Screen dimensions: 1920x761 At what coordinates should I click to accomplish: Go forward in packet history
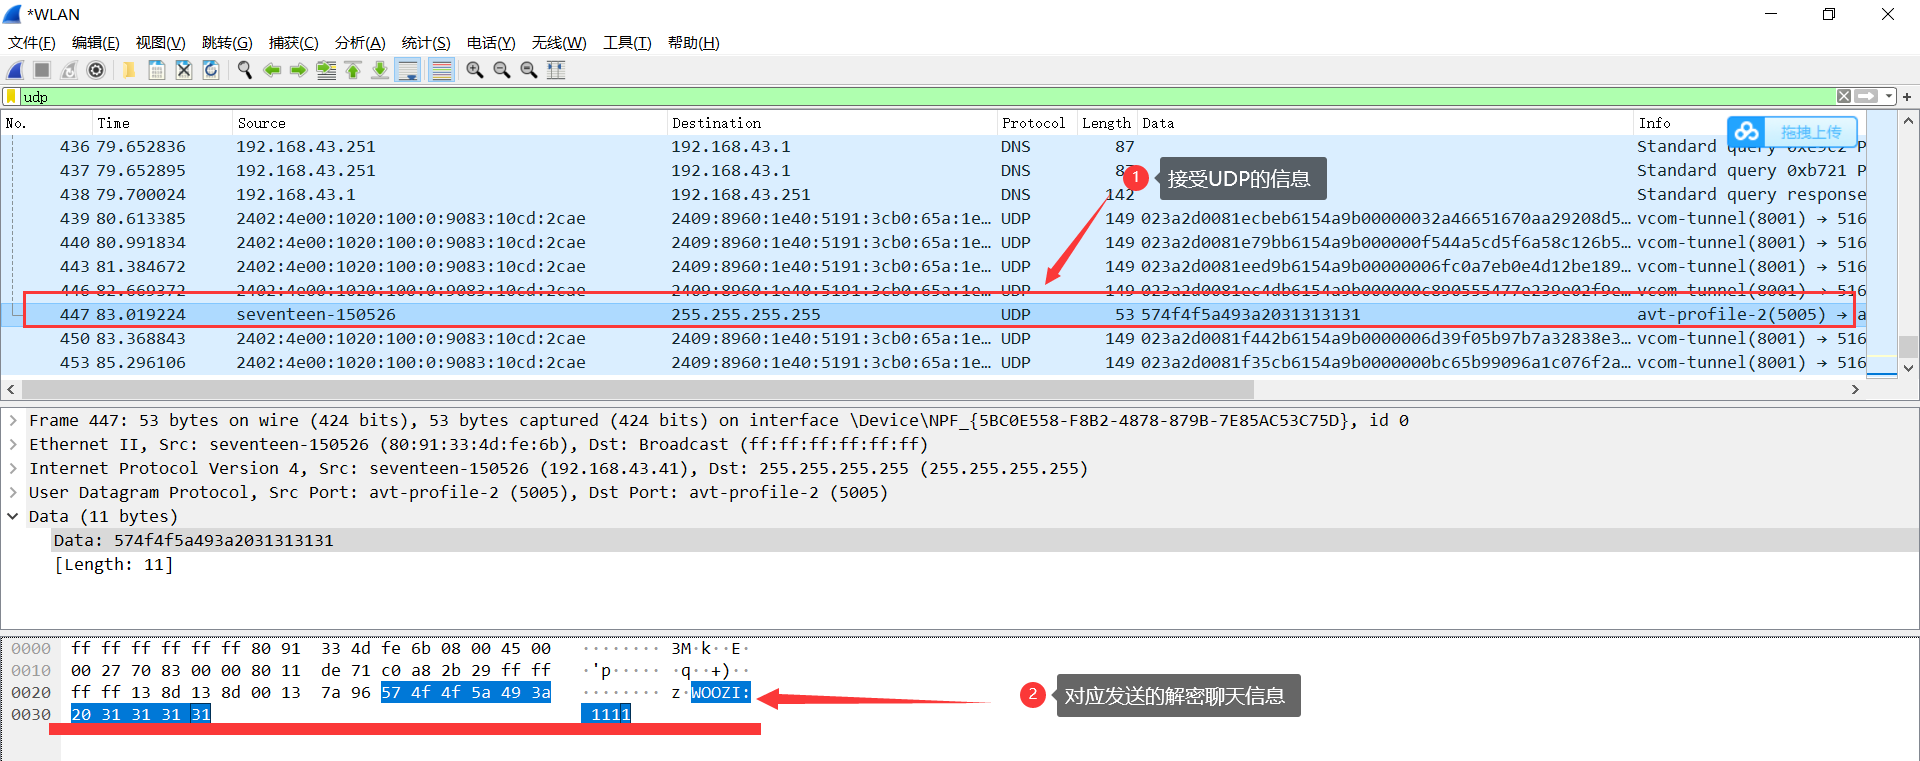point(299,70)
